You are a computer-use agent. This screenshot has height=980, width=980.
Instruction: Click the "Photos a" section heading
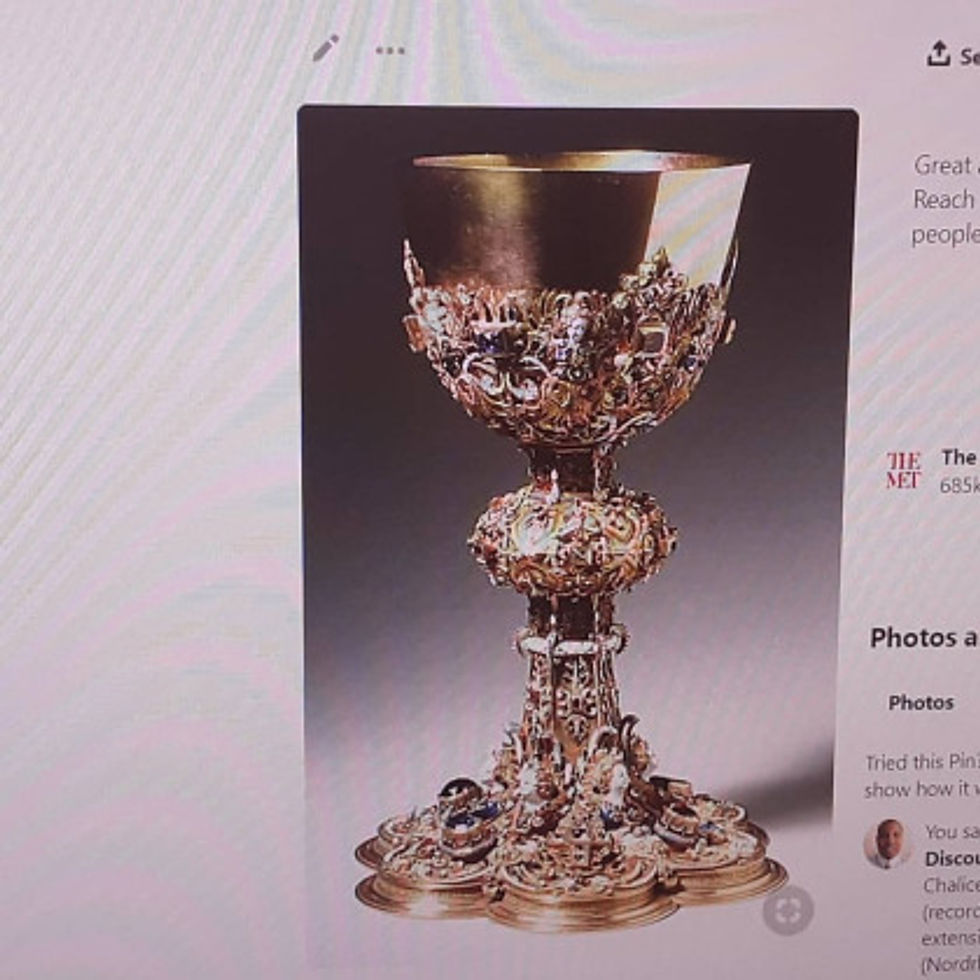924,638
